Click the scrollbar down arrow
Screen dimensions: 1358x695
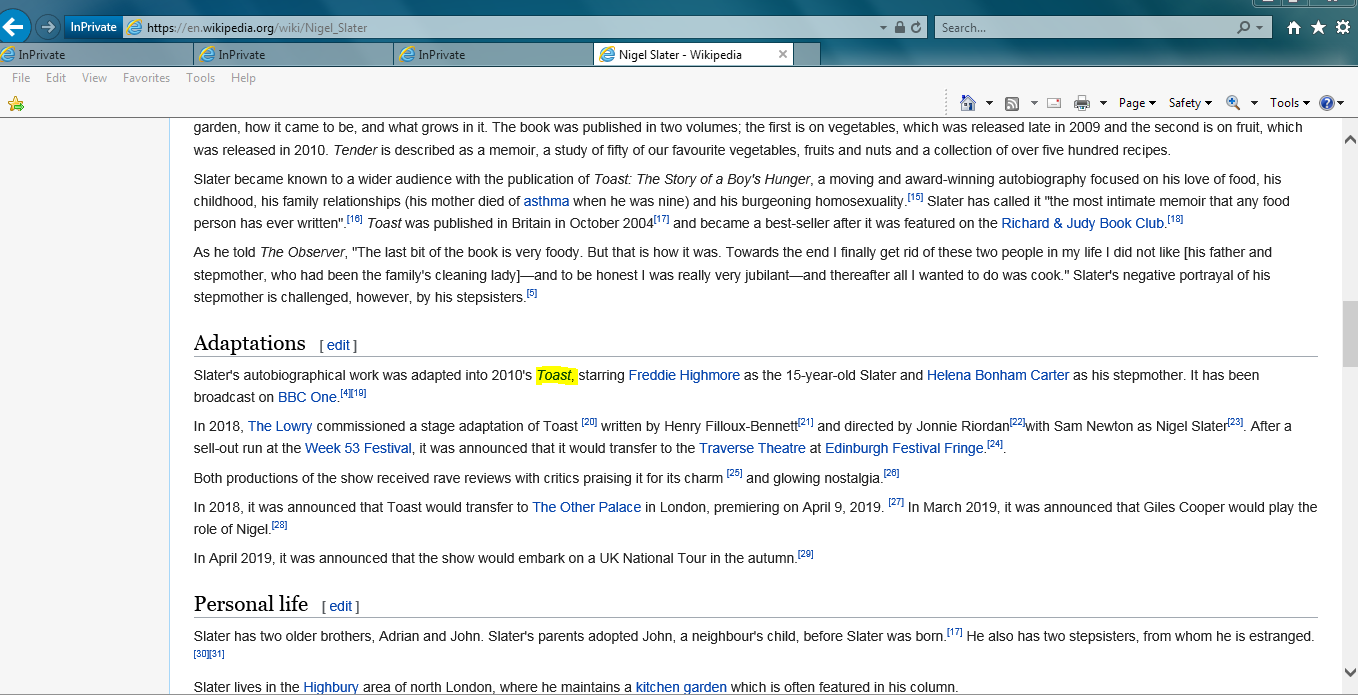pos(1349,673)
